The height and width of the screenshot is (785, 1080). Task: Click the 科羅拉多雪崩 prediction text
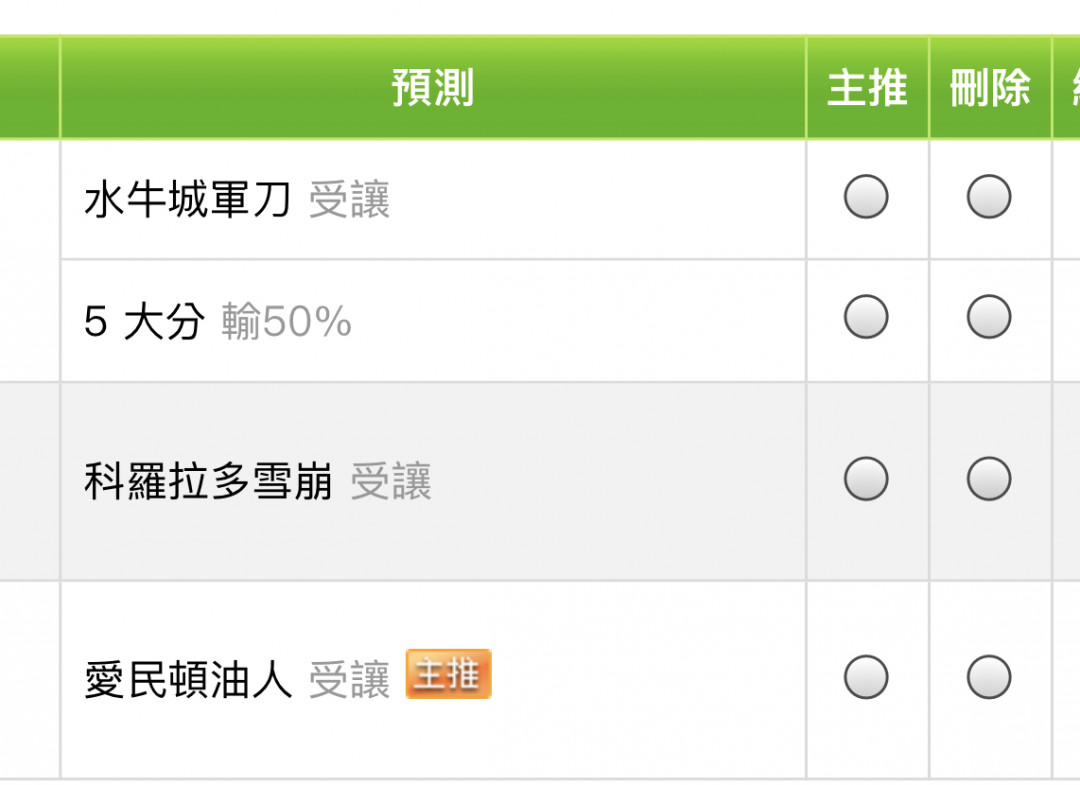tap(208, 481)
